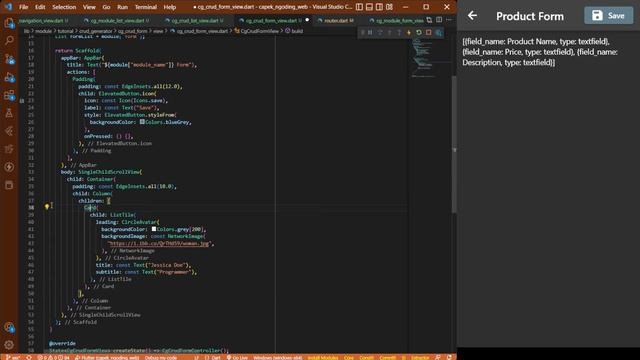Screen dimensions: 640x360
Task: Open the Source Control view
Action: [9, 59]
